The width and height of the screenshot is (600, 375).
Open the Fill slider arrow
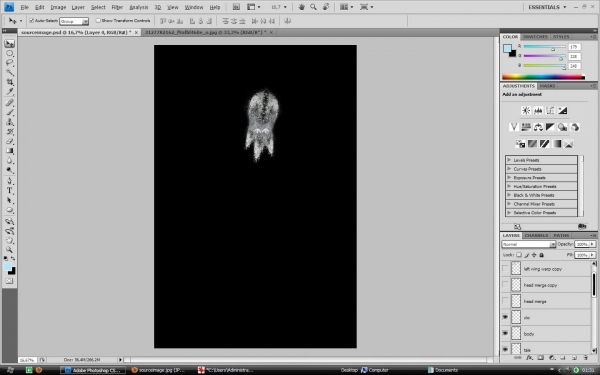point(593,255)
